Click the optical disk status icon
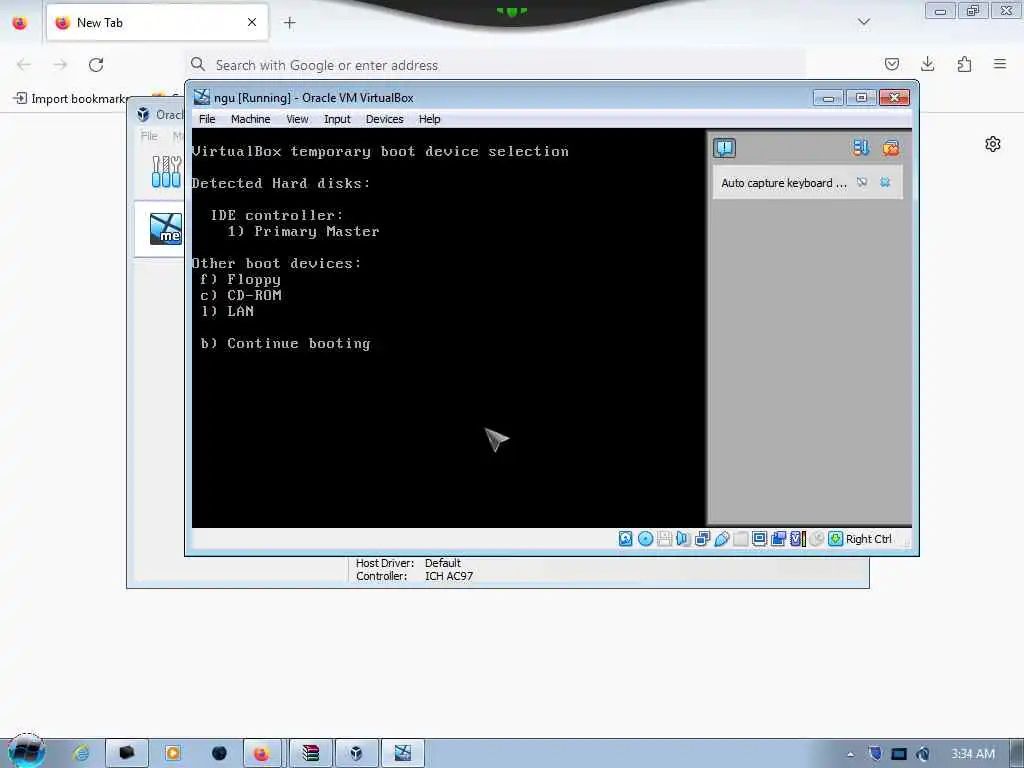1024x768 pixels. [x=645, y=539]
